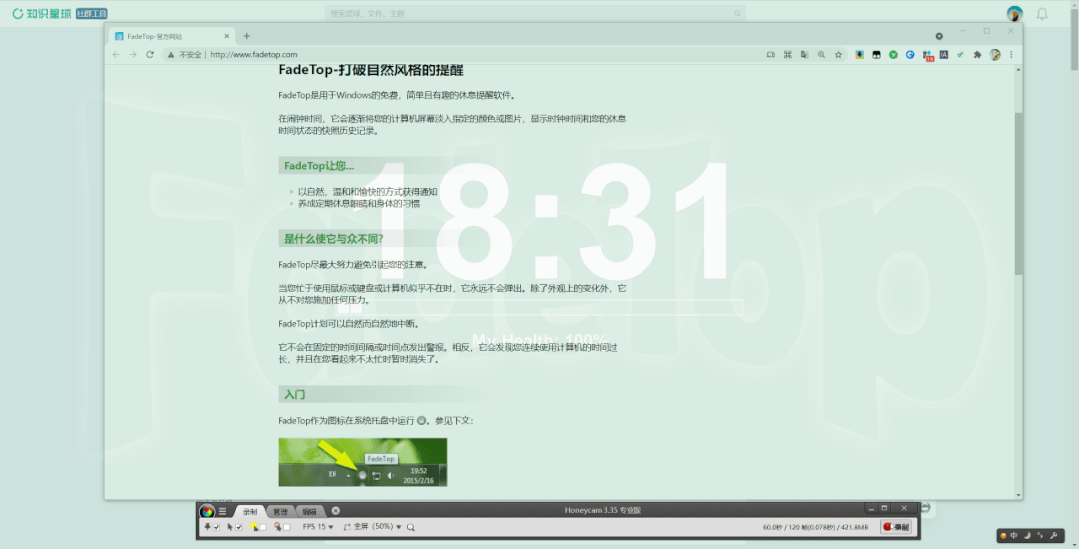Click the round X button beside Honeycam tabs

[336, 510]
